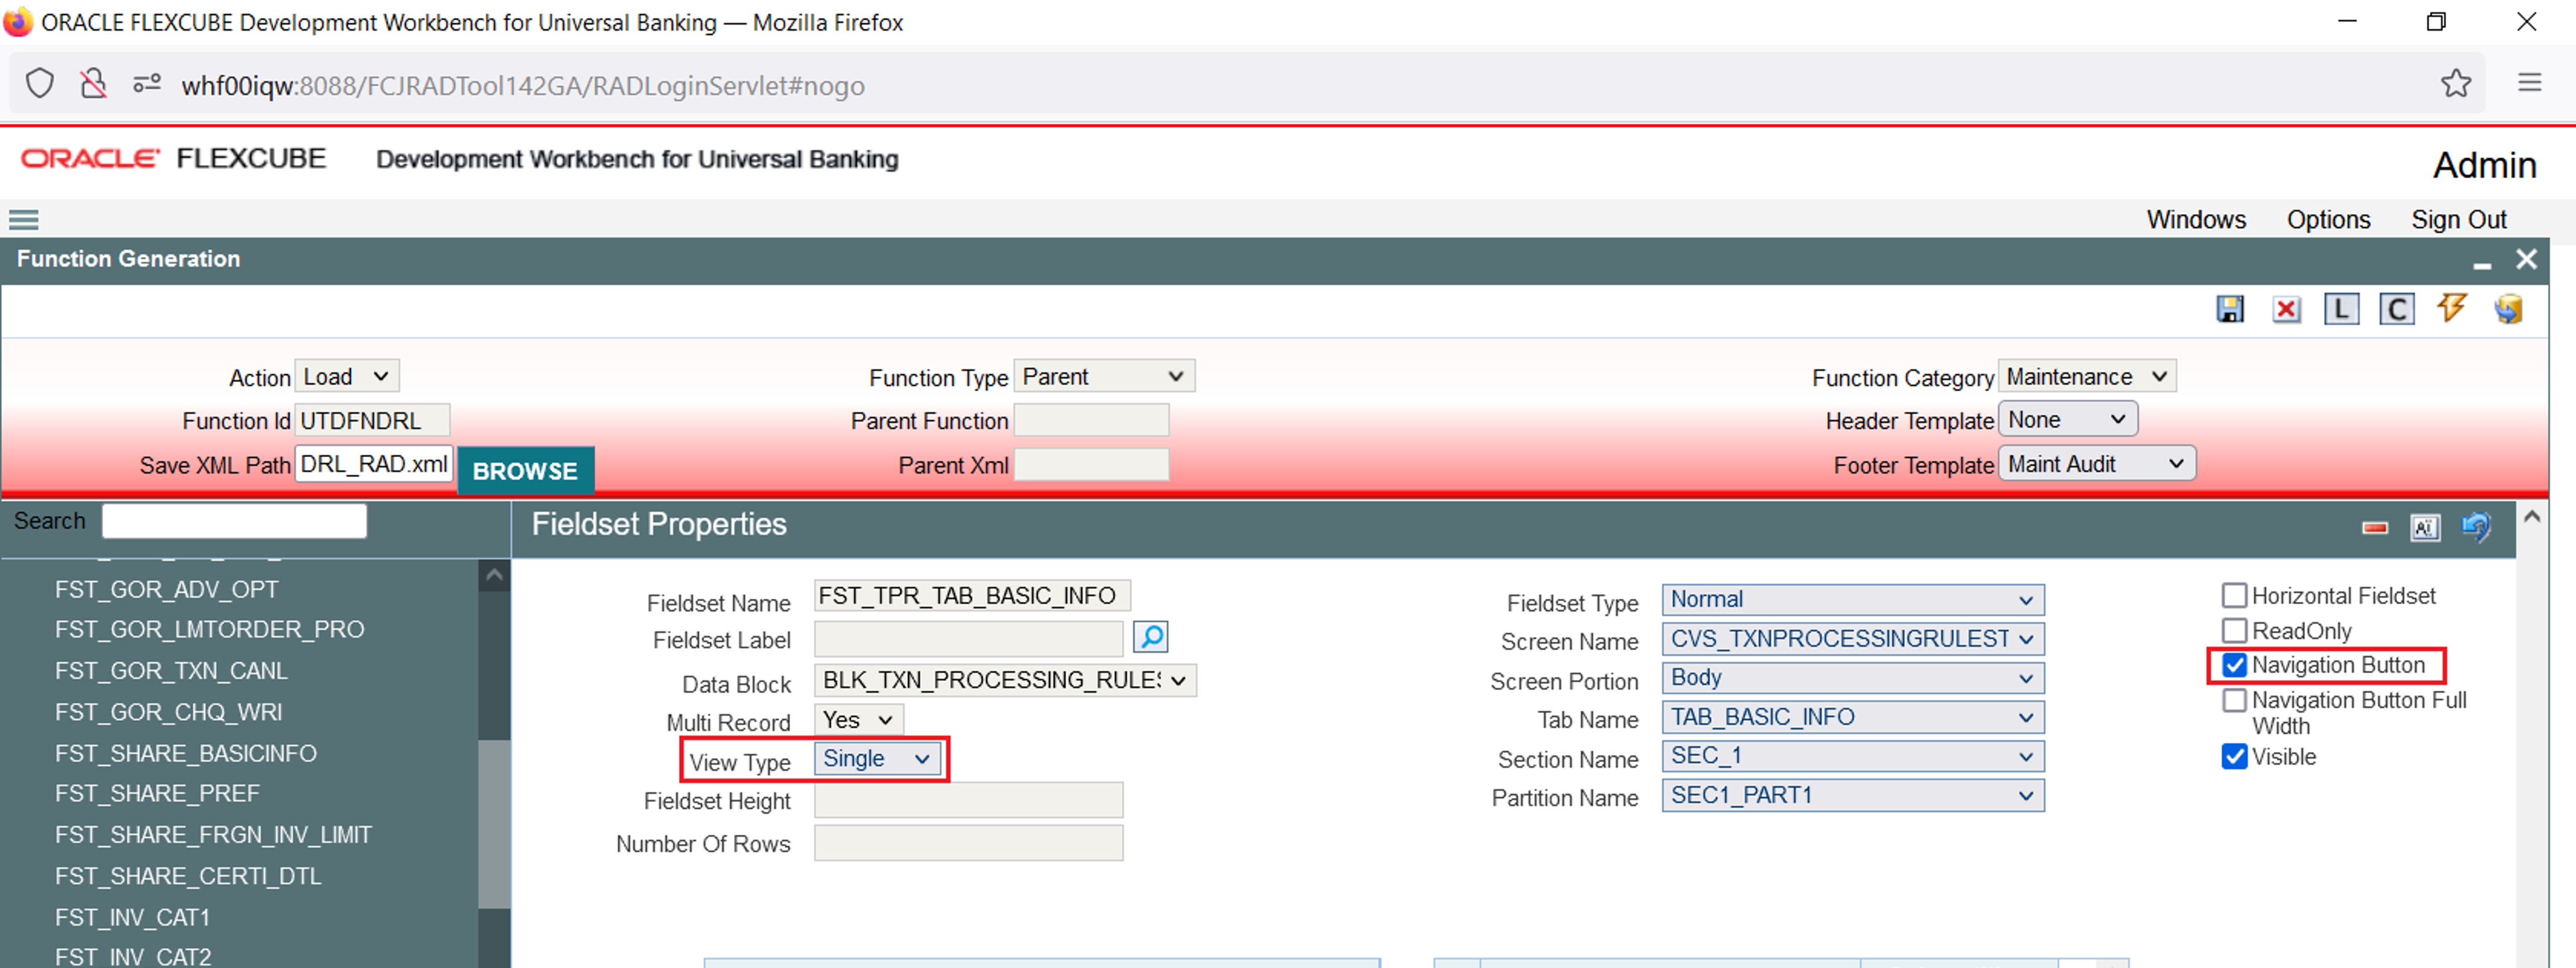Click the BROWSE button
This screenshot has height=968, width=2576.
tap(525, 470)
